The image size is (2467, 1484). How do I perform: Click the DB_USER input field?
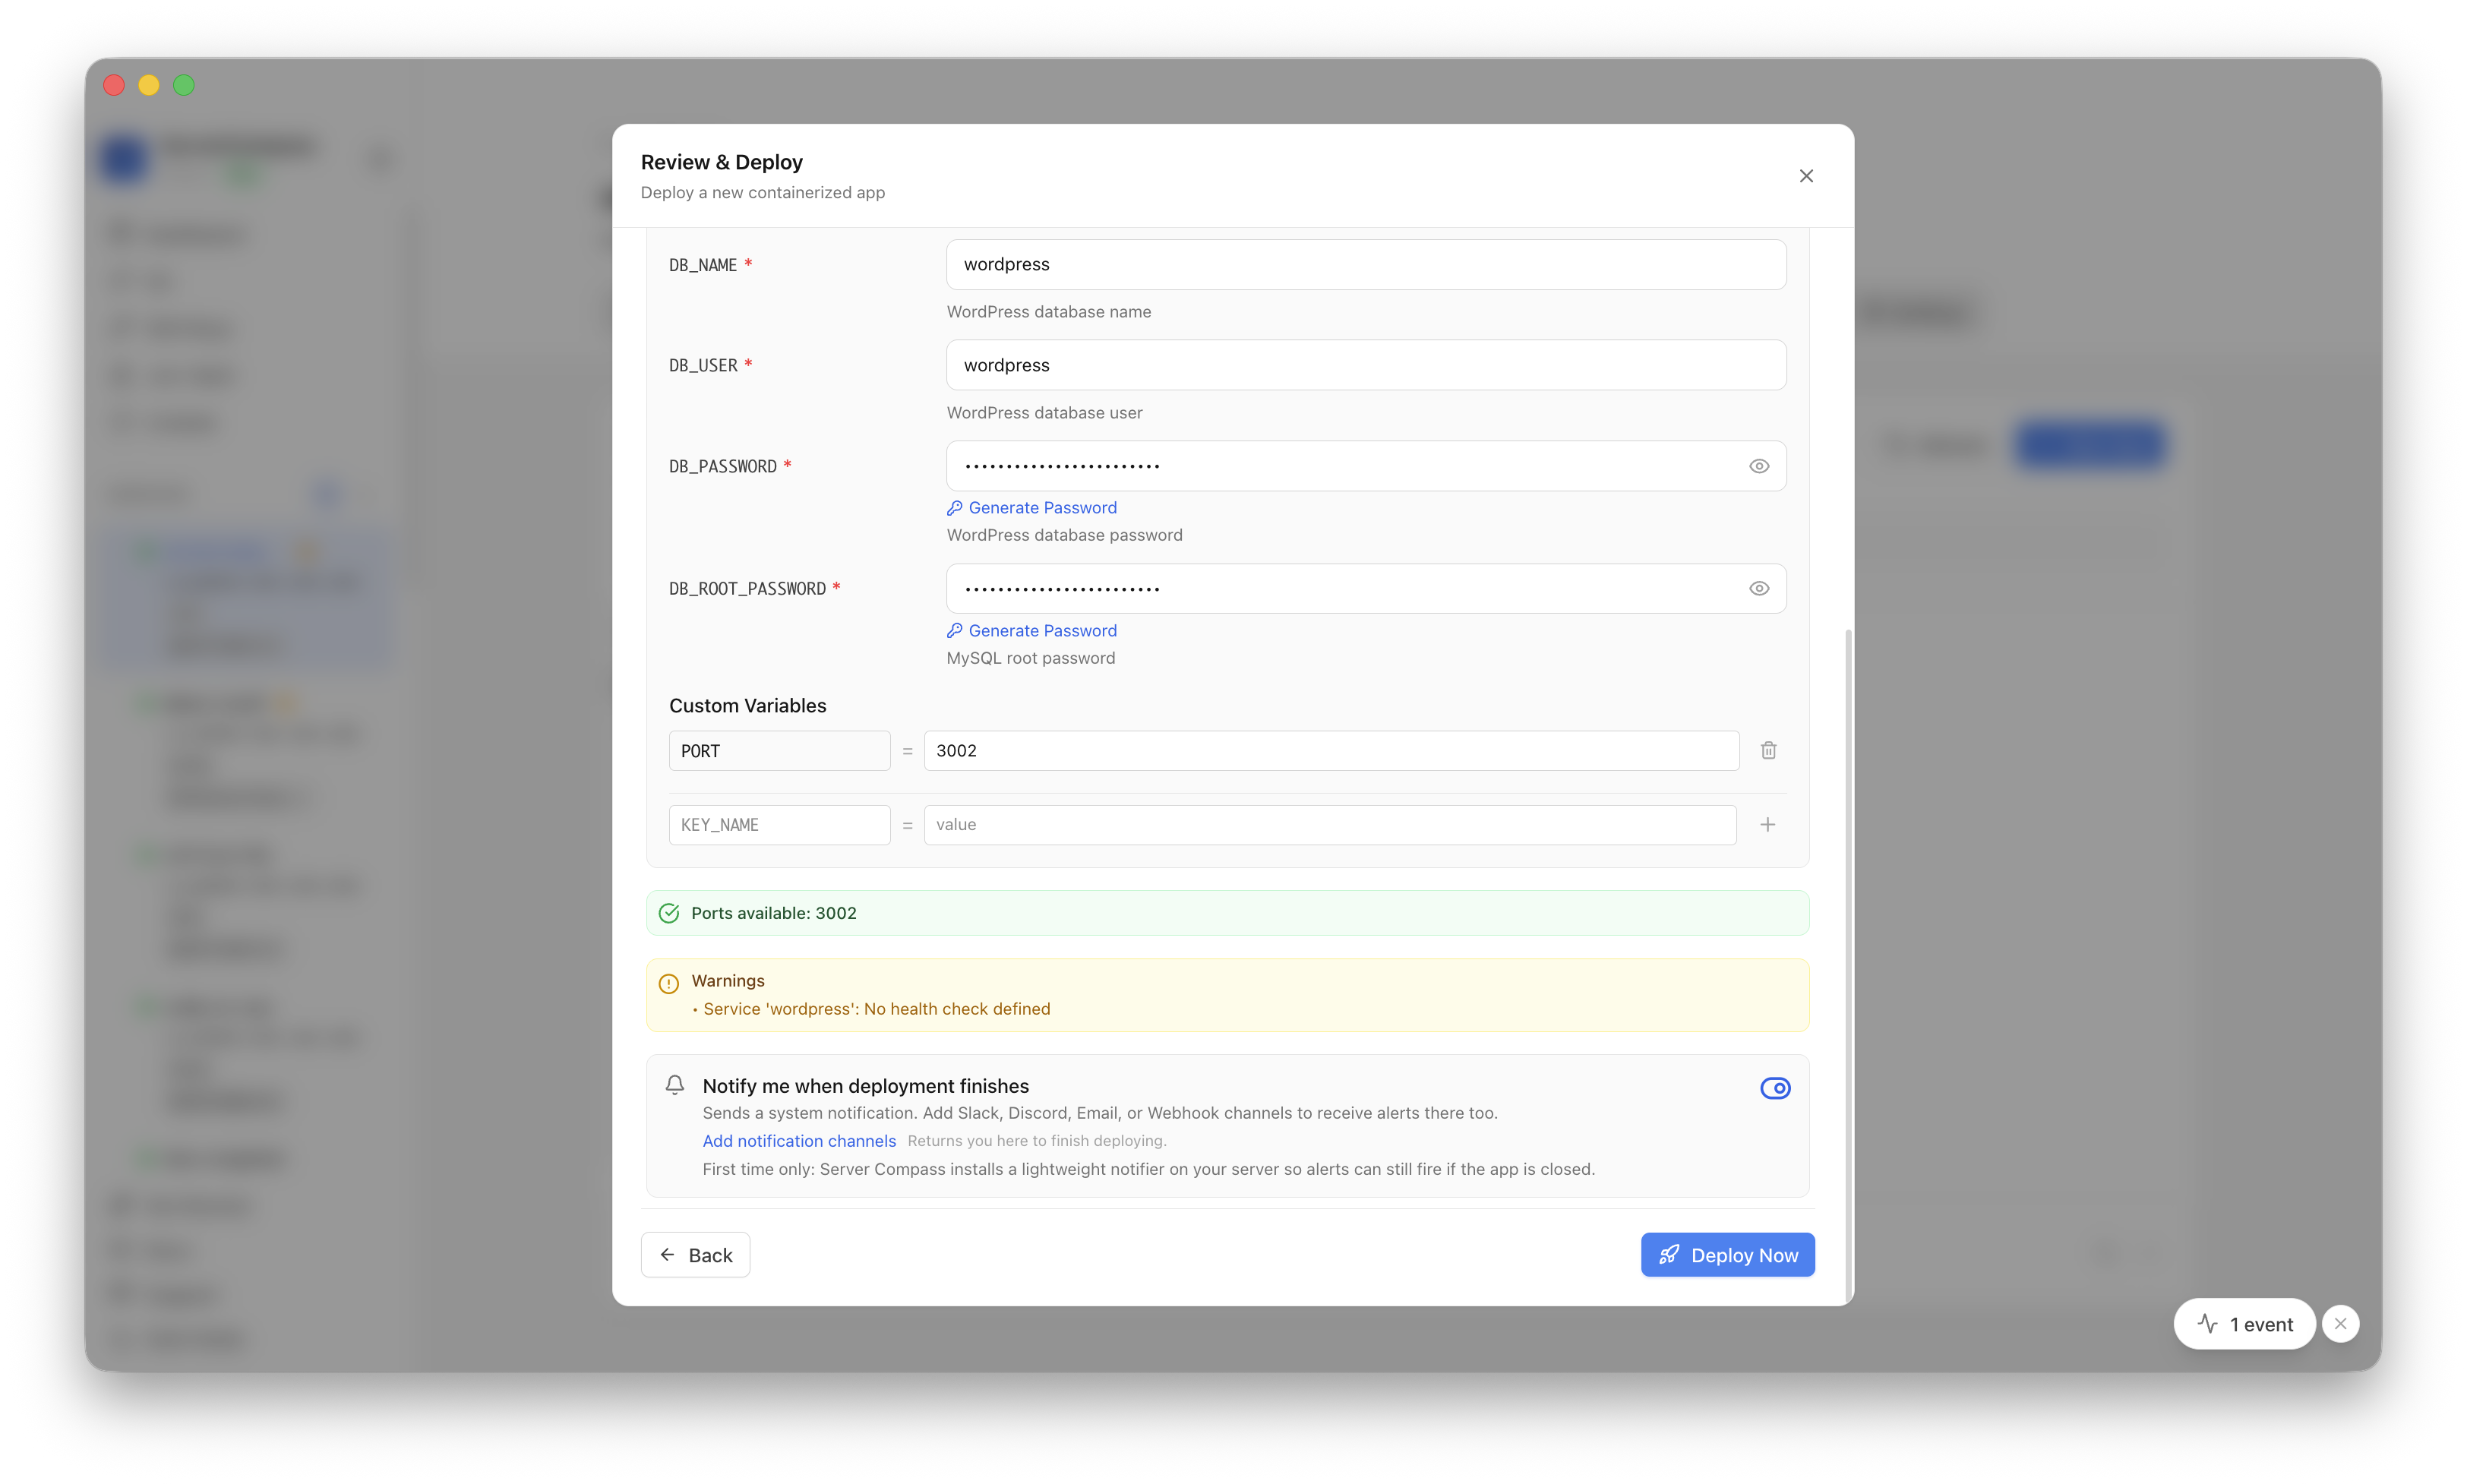pos(1366,365)
